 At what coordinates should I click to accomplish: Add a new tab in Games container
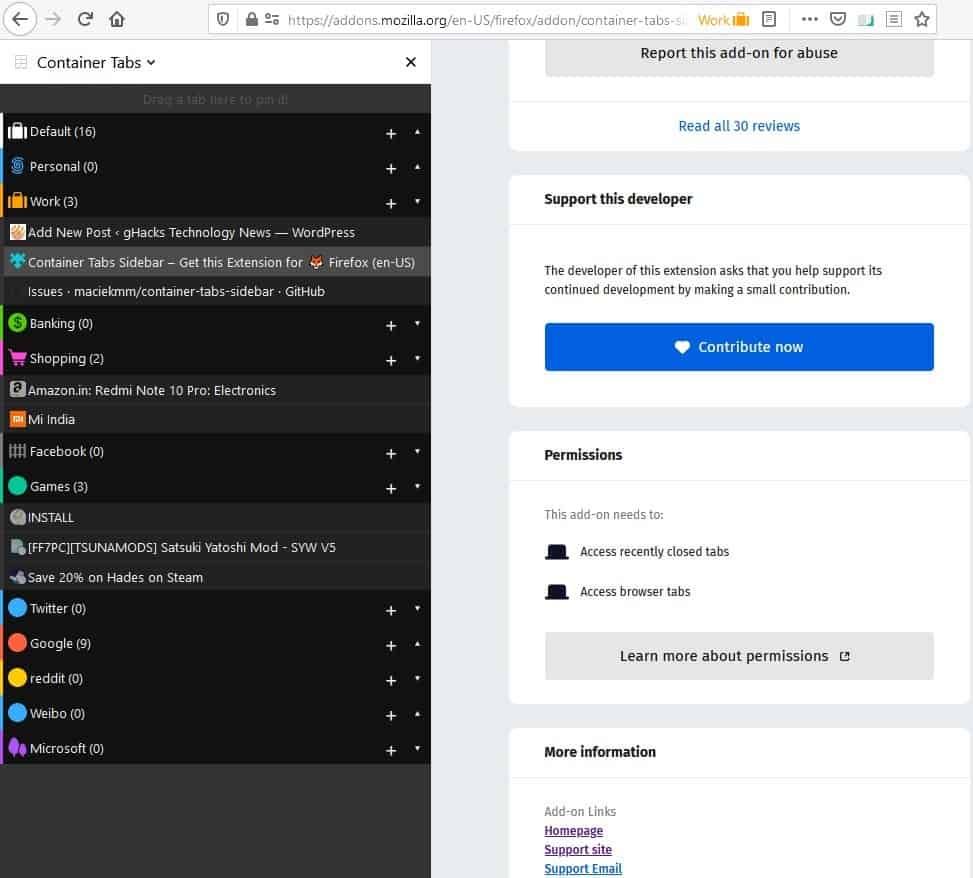[391, 489]
